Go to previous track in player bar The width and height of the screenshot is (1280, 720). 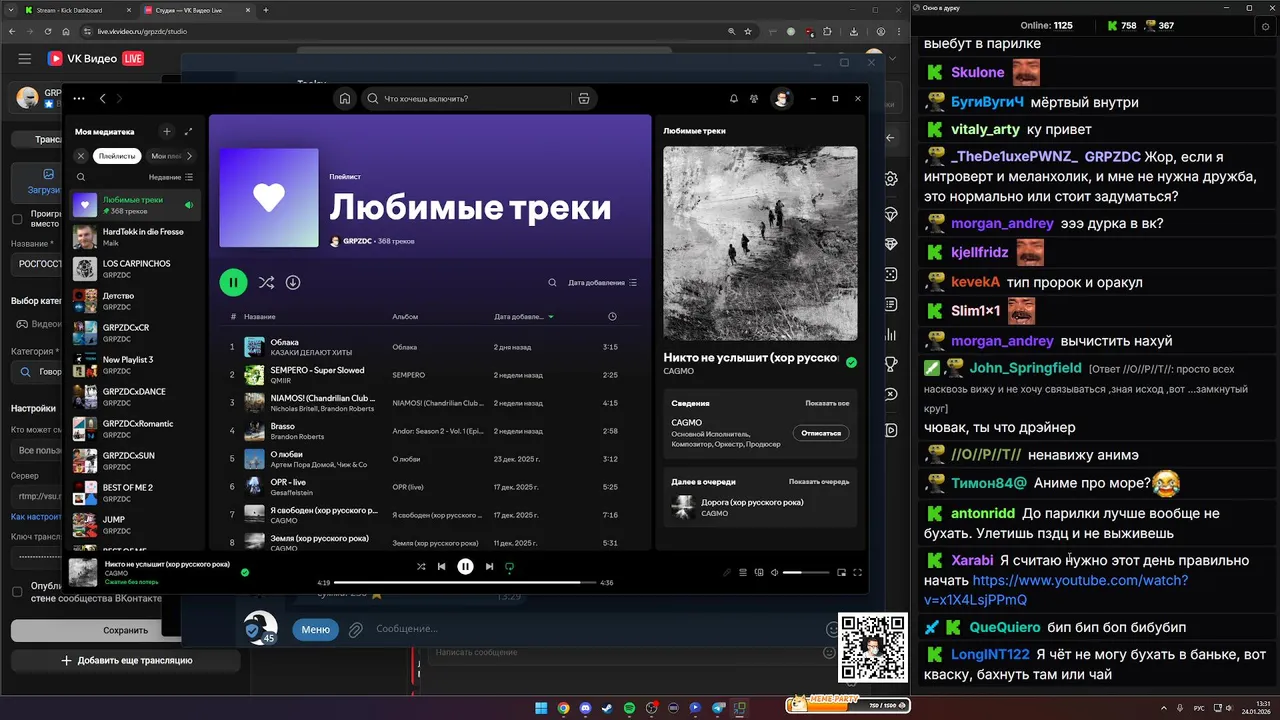click(x=441, y=566)
